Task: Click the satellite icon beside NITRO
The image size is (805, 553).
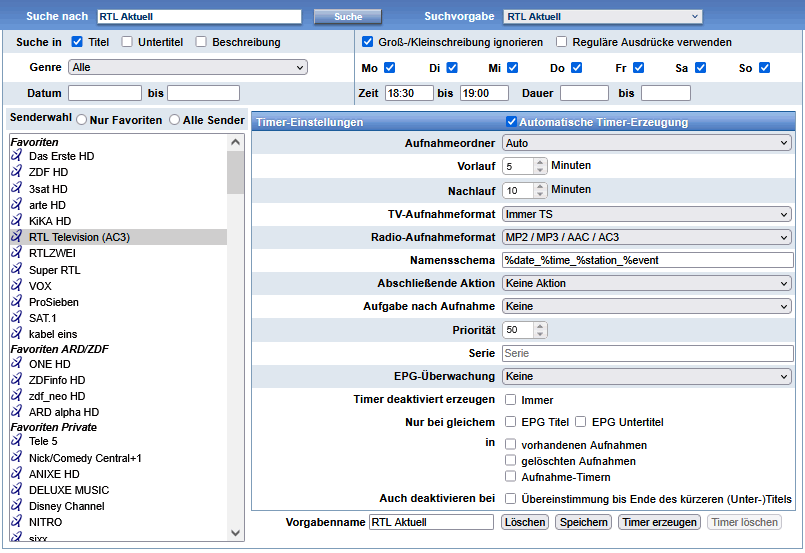Action: coord(17,522)
